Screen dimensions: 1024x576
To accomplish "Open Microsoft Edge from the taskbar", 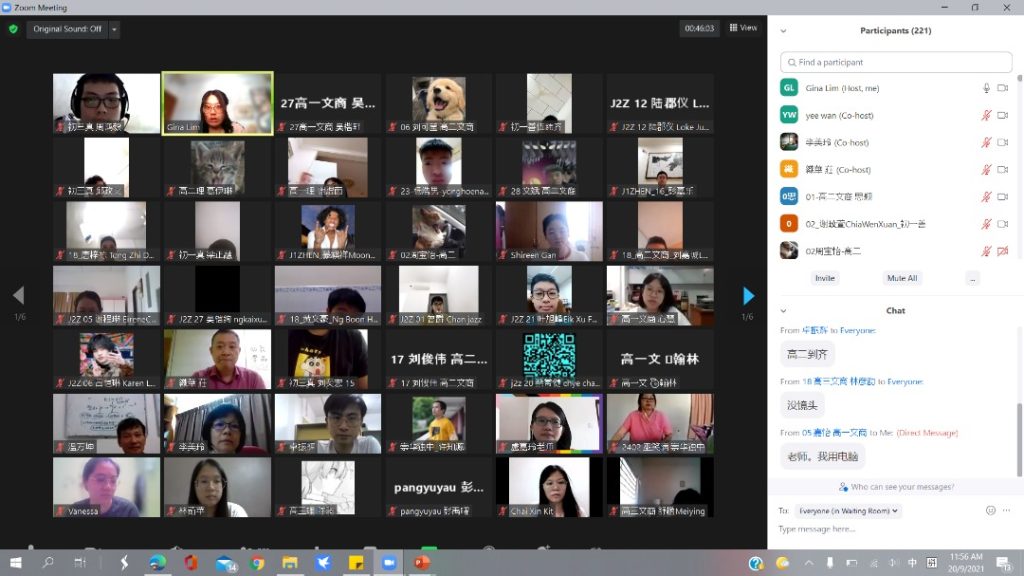I will (x=158, y=563).
